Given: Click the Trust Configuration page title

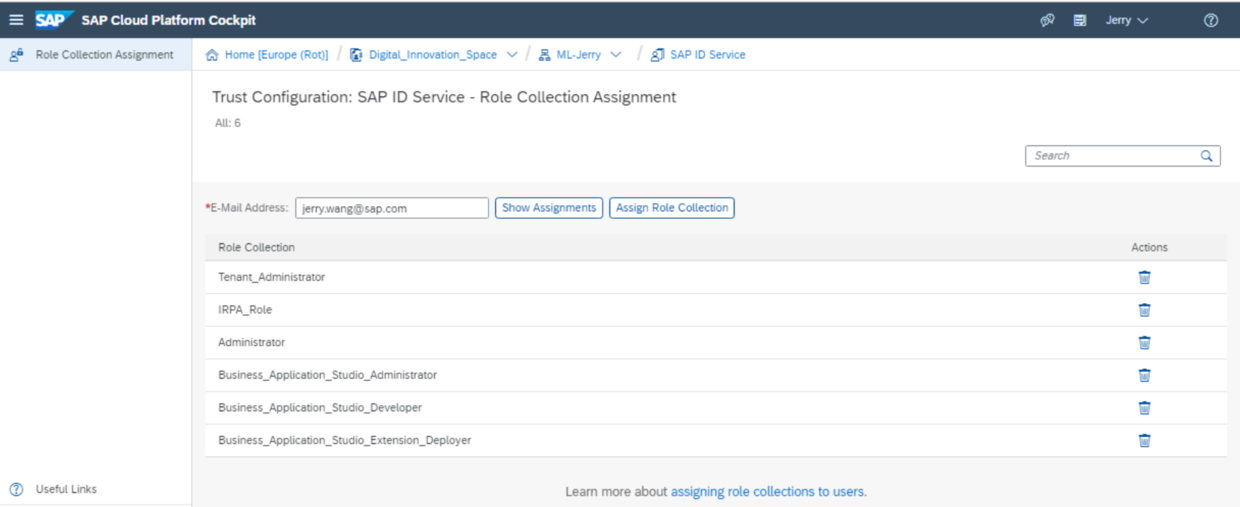Looking at the screenshot, I should click(444, 97).
